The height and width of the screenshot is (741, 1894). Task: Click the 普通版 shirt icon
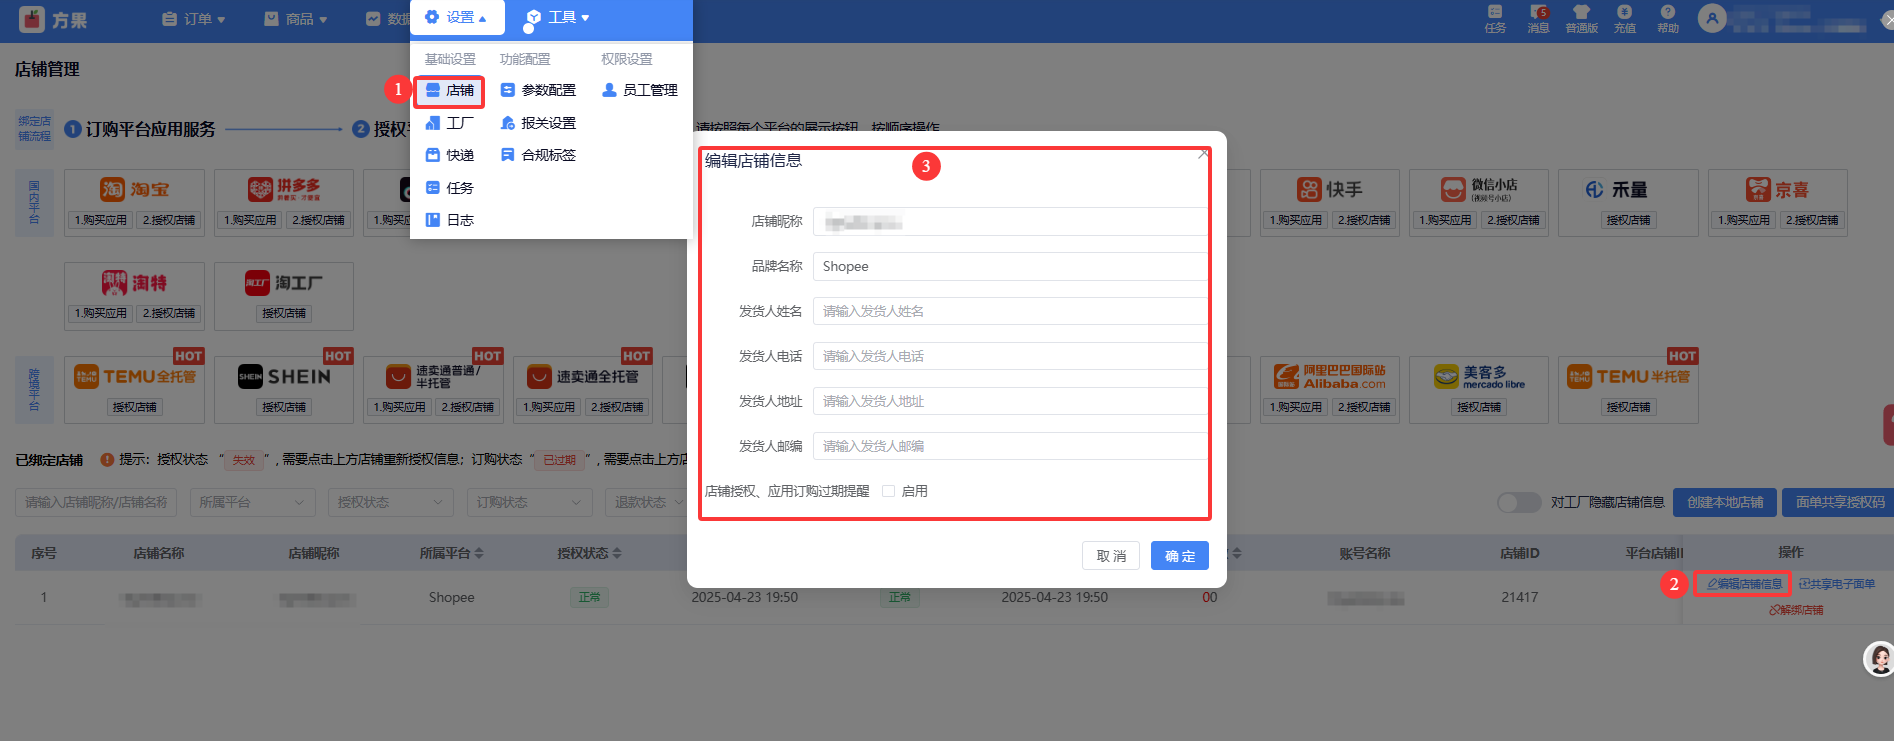[x=1581, y=19]
